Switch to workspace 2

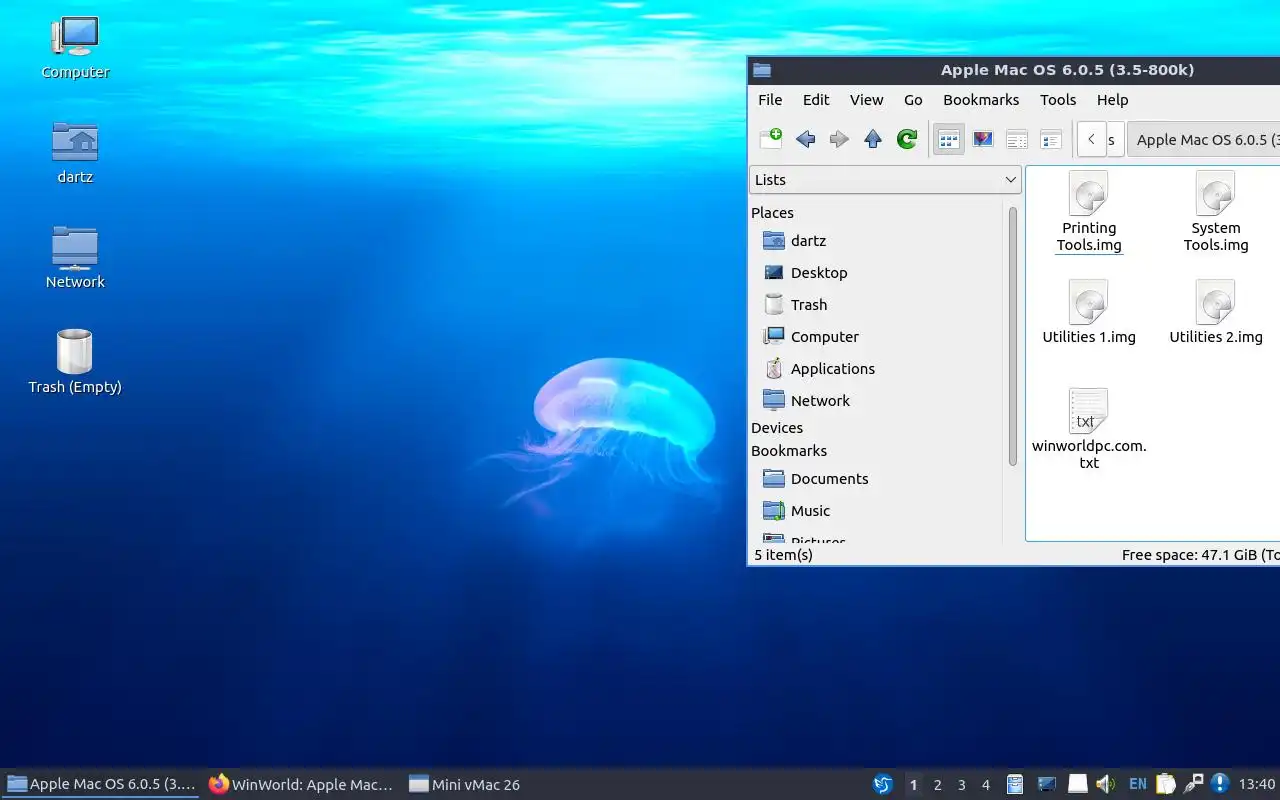click(x=937, y=785)
